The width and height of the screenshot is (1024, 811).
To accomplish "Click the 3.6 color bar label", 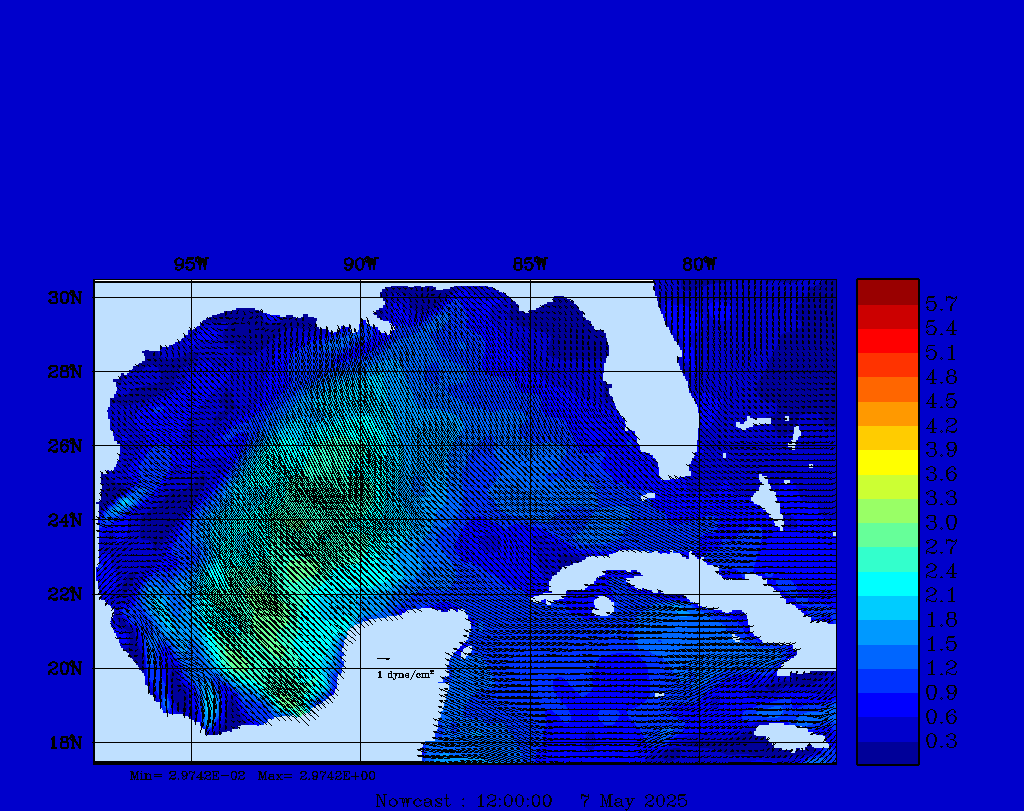I will pyautogui.click(x=941, y=475).
